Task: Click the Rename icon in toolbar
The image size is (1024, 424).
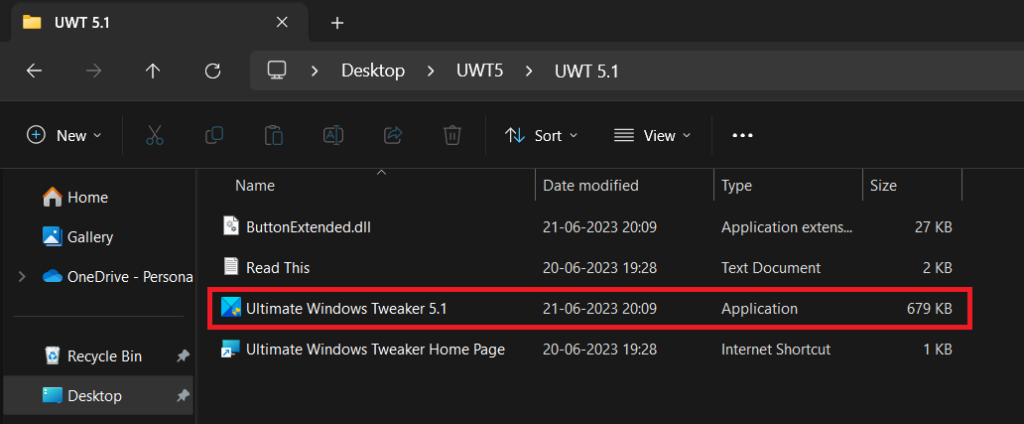Action: pyautogui.click(x=333, y=135)
